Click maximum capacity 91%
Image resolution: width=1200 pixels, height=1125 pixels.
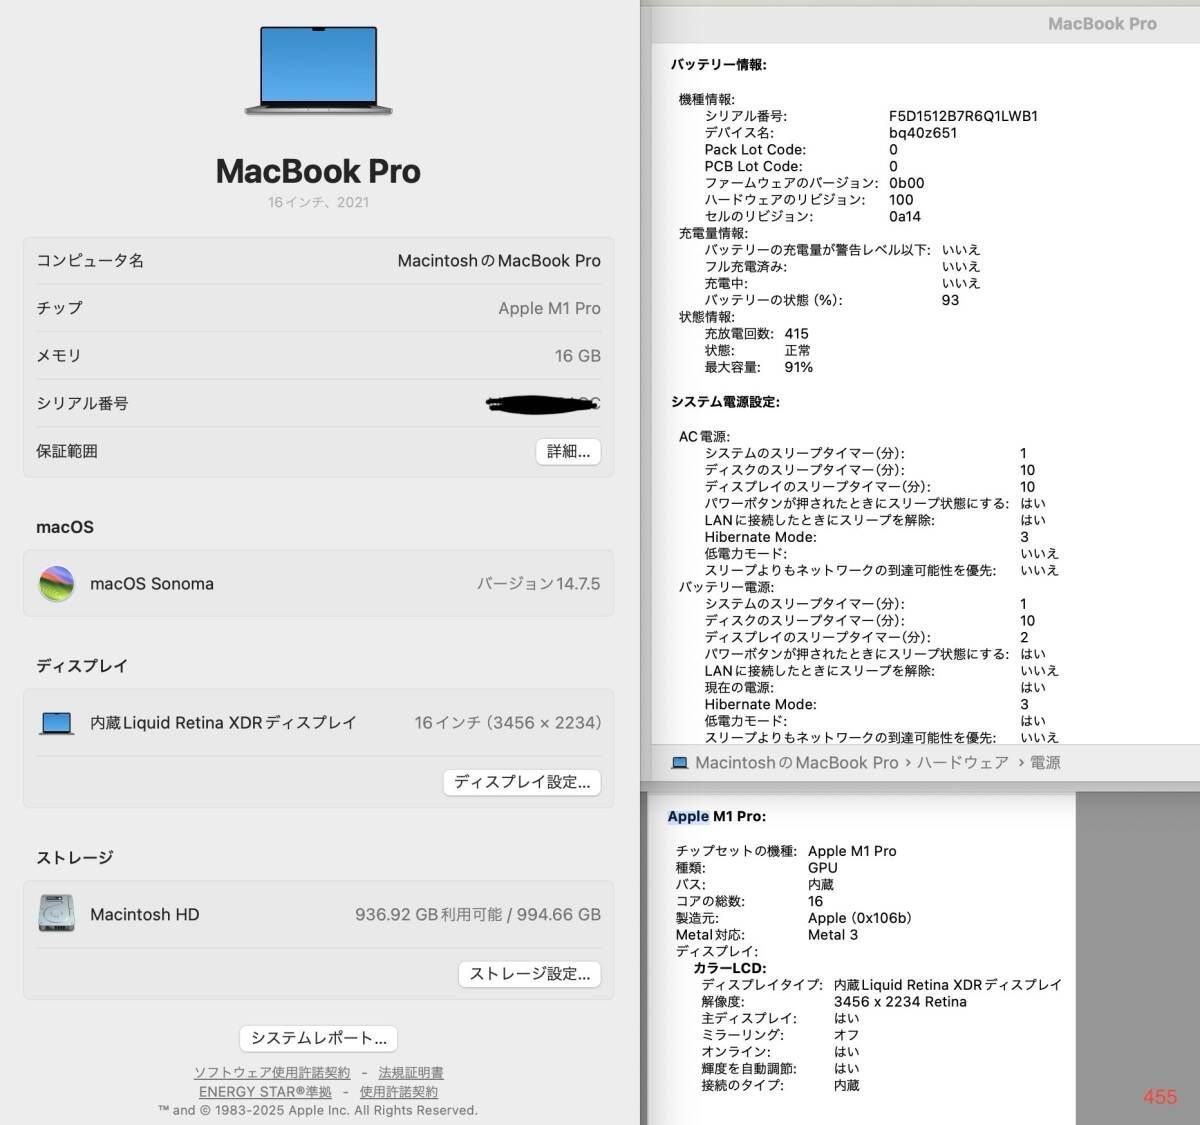point(799,368)
